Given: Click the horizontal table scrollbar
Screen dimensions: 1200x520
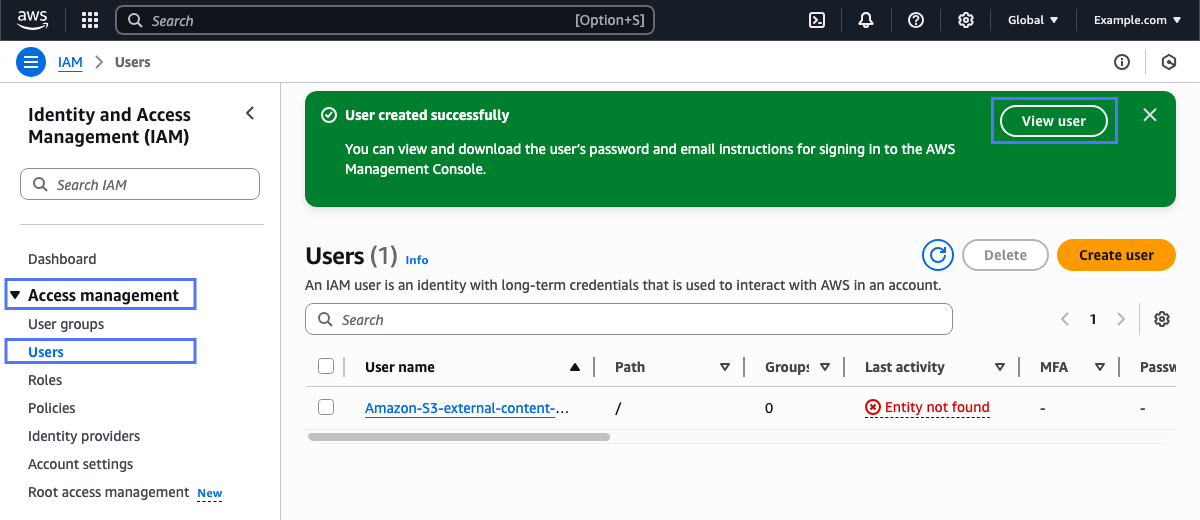Looking at the screenshot, I should (459, 437).
